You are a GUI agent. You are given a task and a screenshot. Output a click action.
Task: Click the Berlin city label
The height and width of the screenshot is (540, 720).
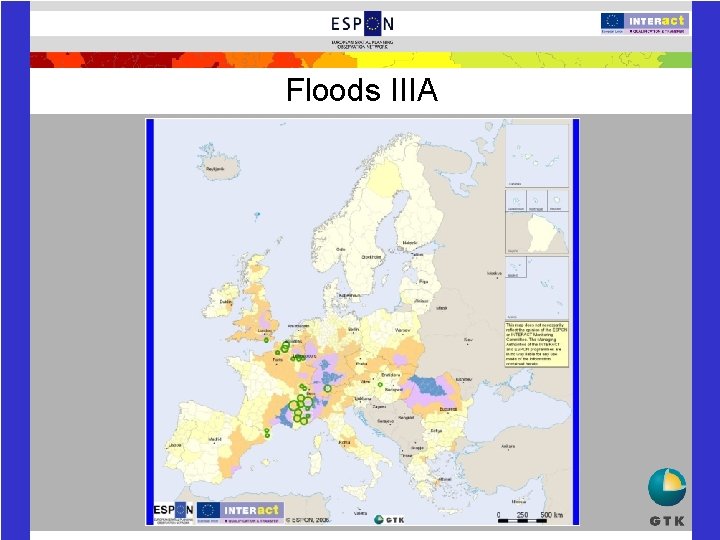tap(354, 329)
